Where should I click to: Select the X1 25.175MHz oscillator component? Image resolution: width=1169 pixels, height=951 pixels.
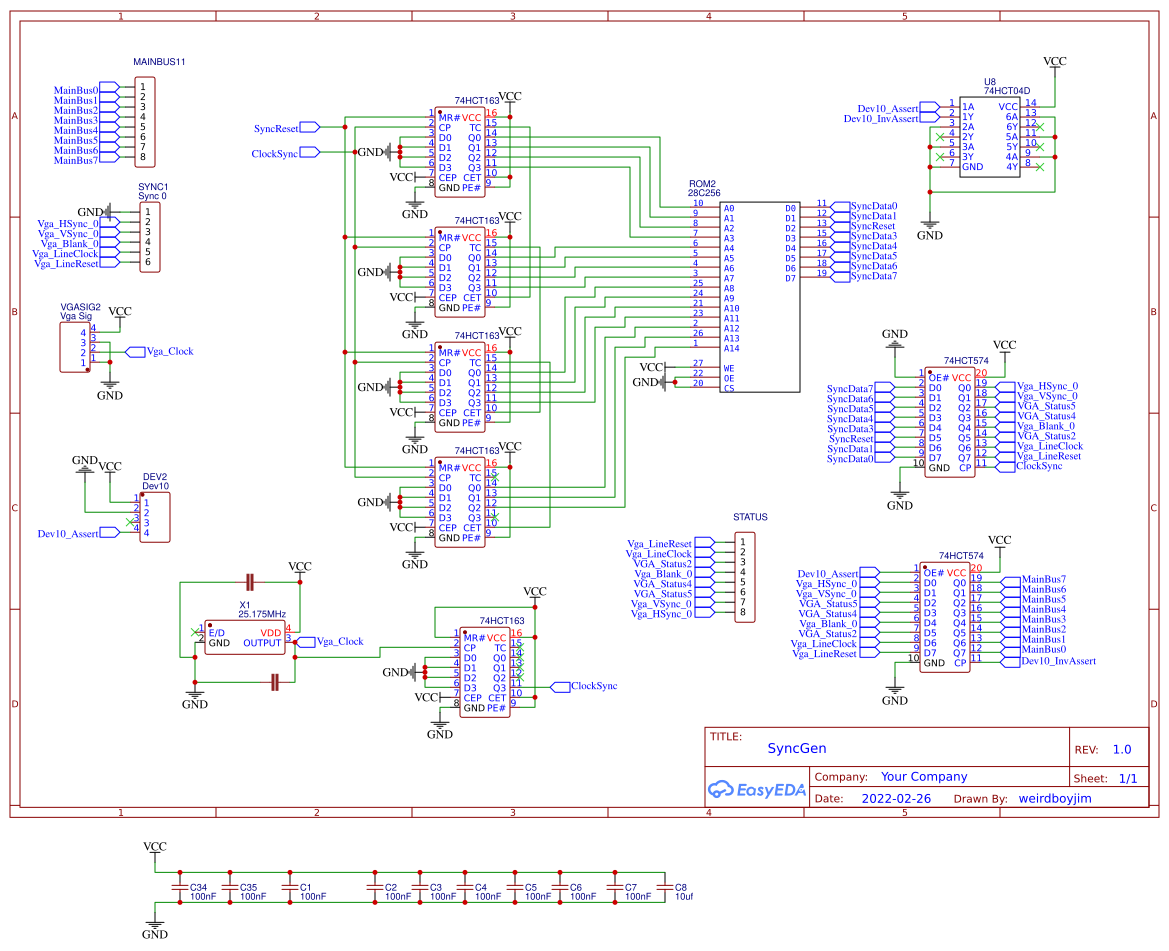pos(244,637)
